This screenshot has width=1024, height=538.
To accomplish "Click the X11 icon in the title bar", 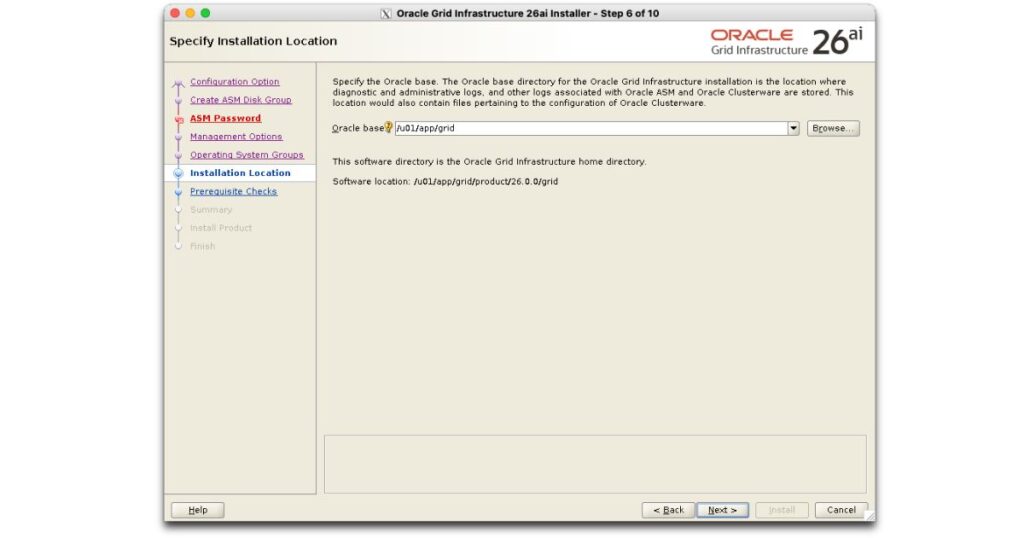I will pyautogui.click(x=386, y=14).
